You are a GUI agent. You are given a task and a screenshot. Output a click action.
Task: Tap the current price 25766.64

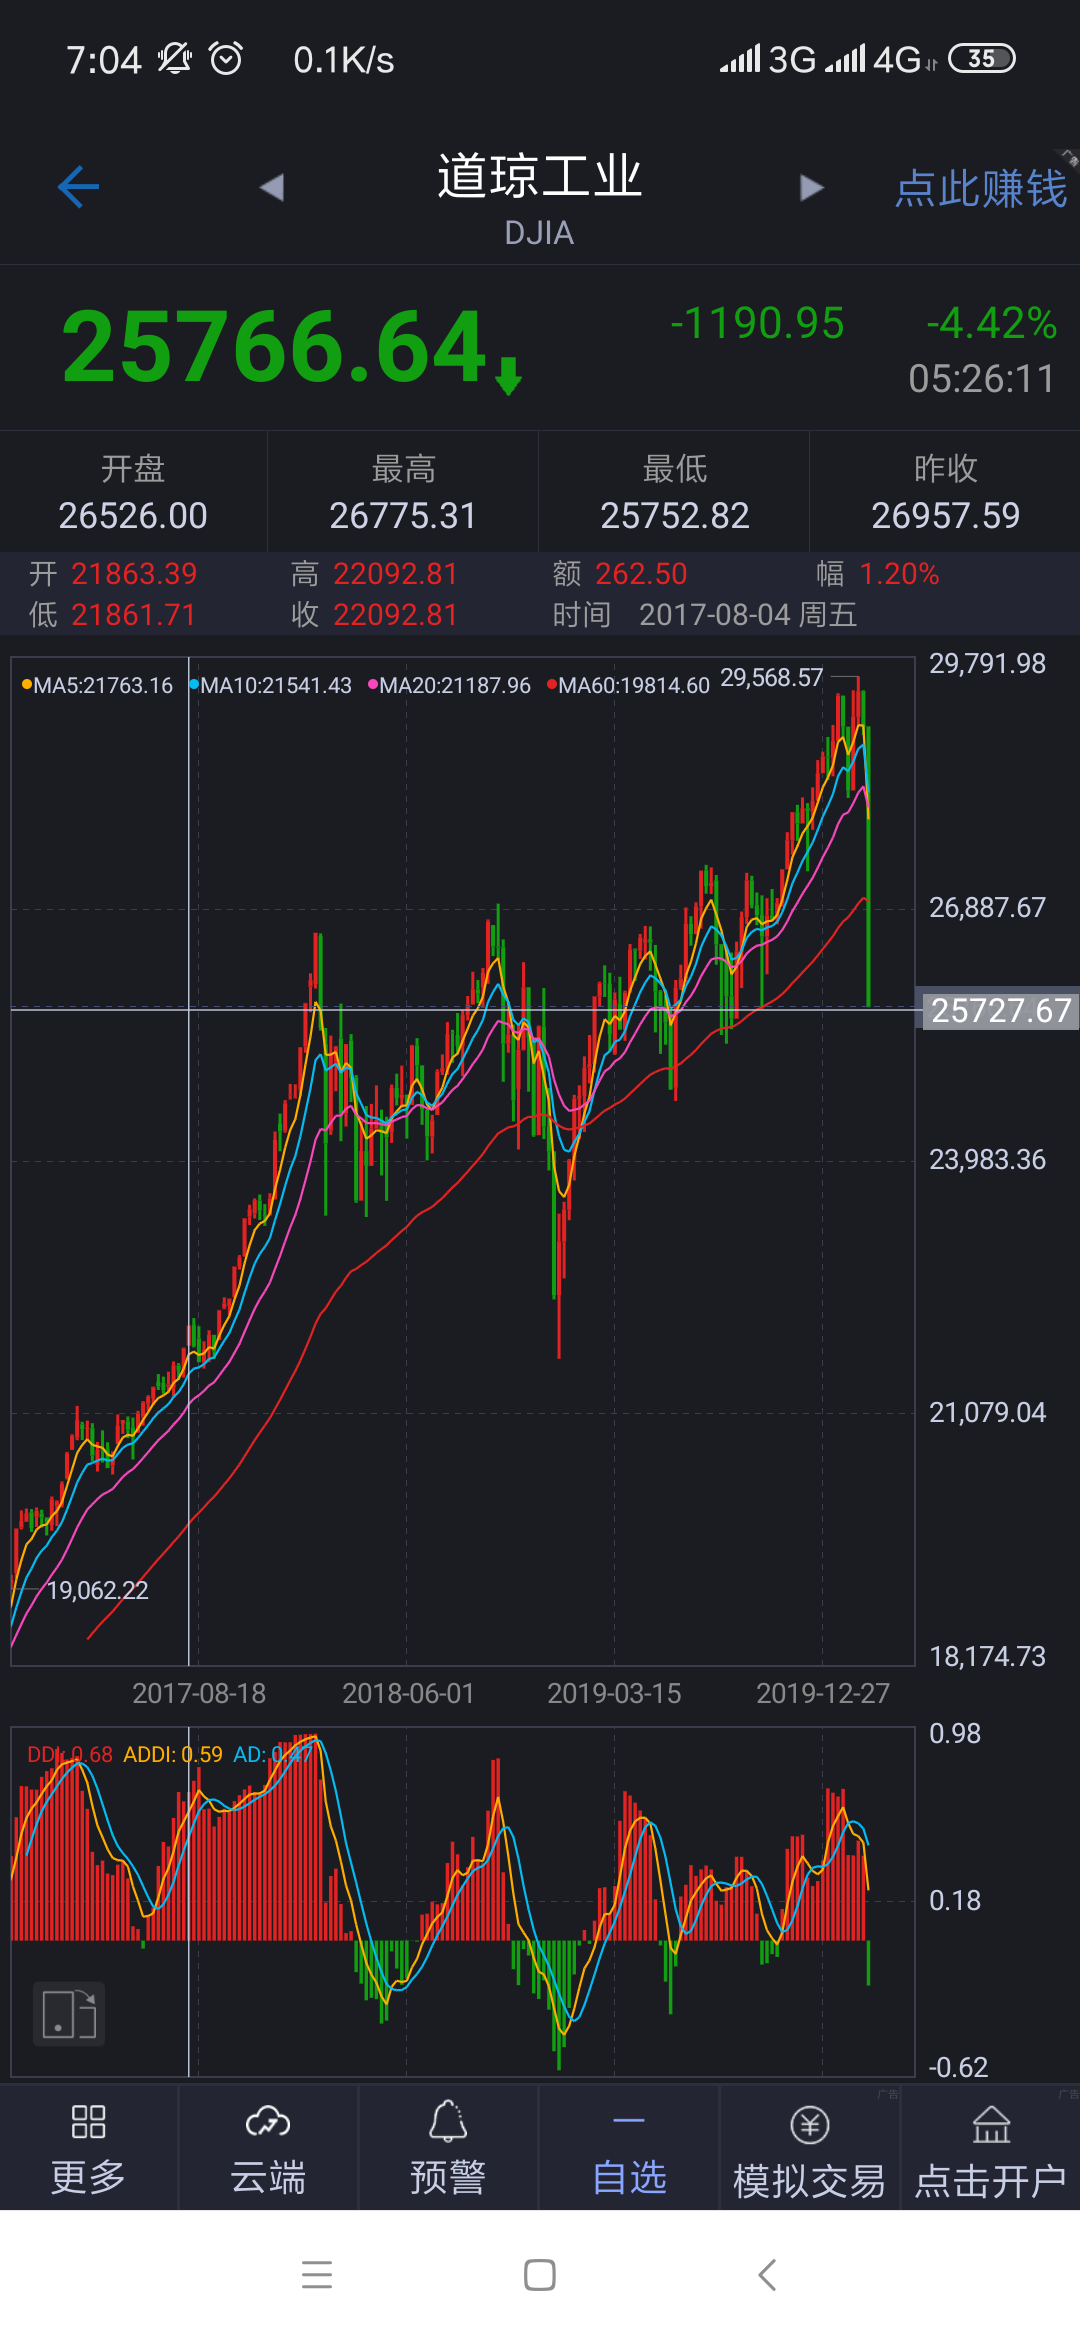pyautogui.click(x=275, y=346)
